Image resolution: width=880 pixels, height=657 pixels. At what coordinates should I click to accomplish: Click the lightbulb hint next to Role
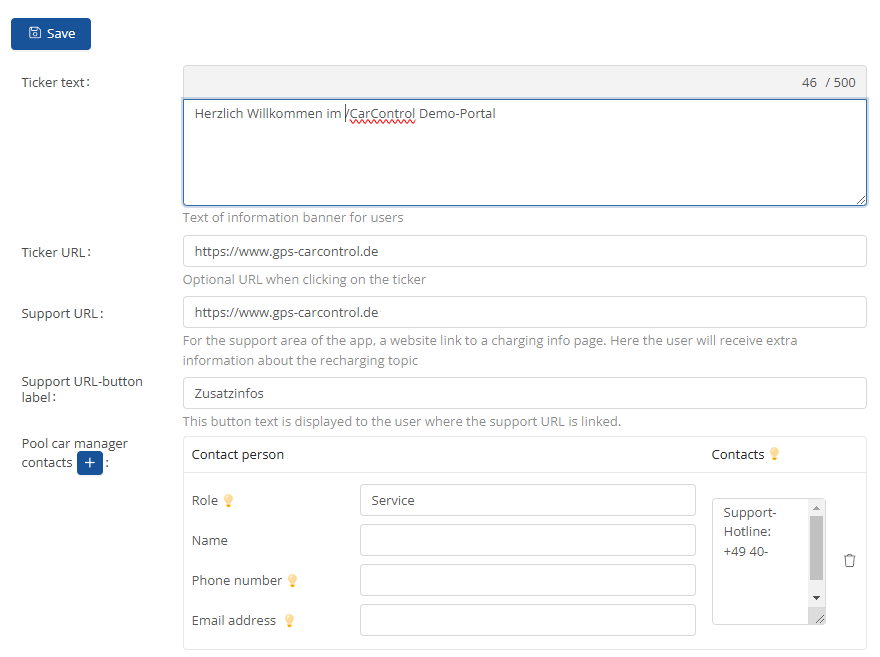(x=228, y=500)
